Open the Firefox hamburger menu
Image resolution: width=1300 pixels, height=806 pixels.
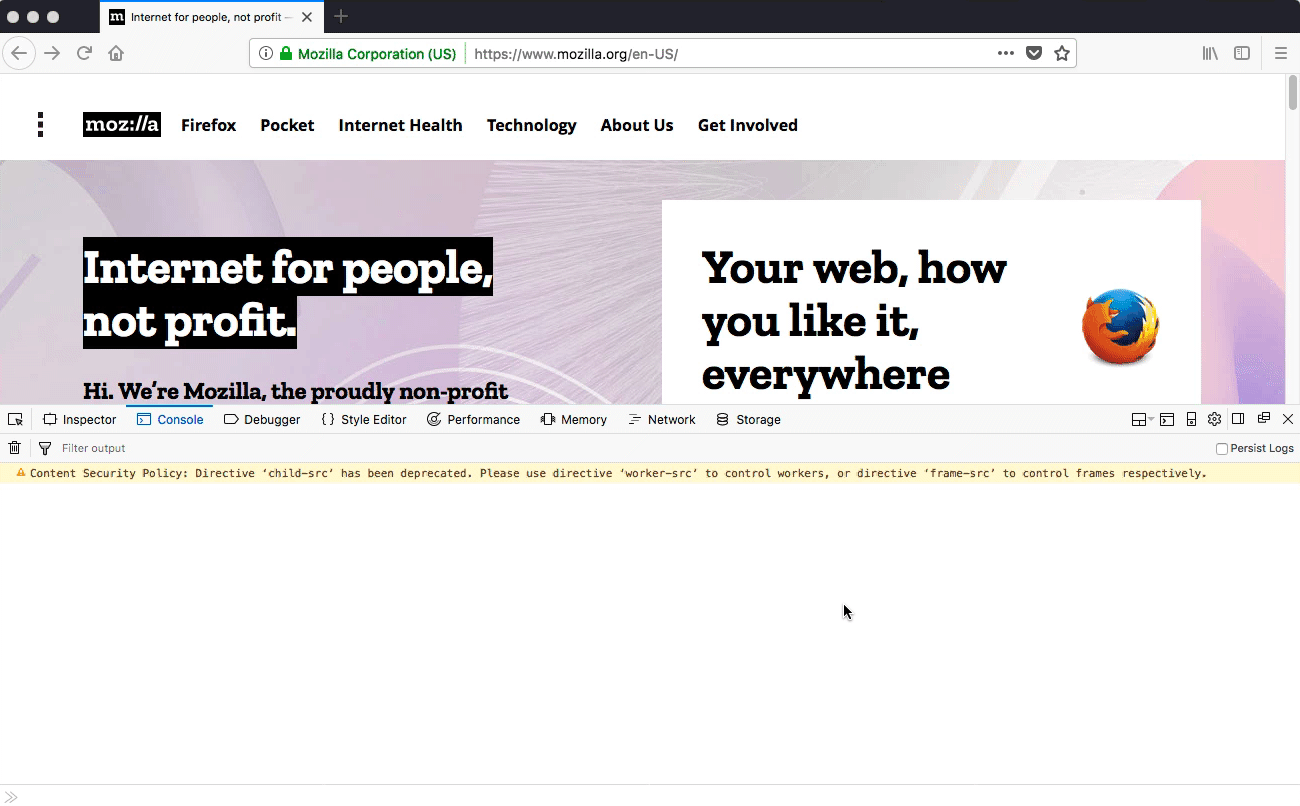[1281, 54]
